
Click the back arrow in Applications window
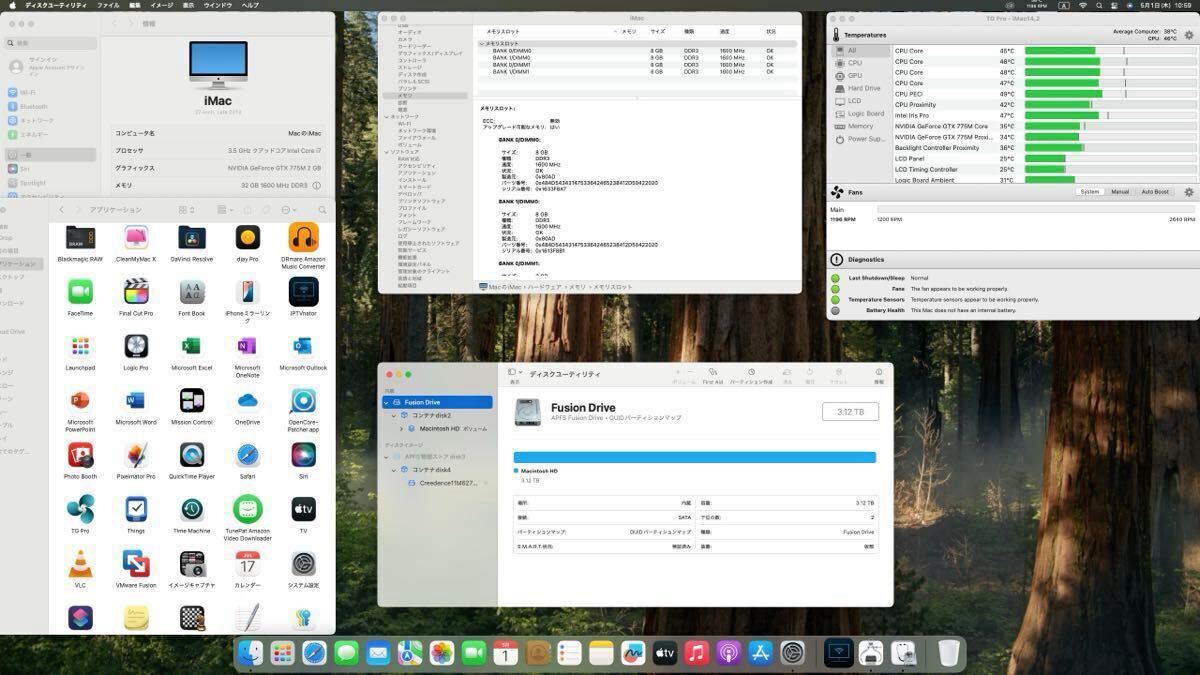(62, 210)
